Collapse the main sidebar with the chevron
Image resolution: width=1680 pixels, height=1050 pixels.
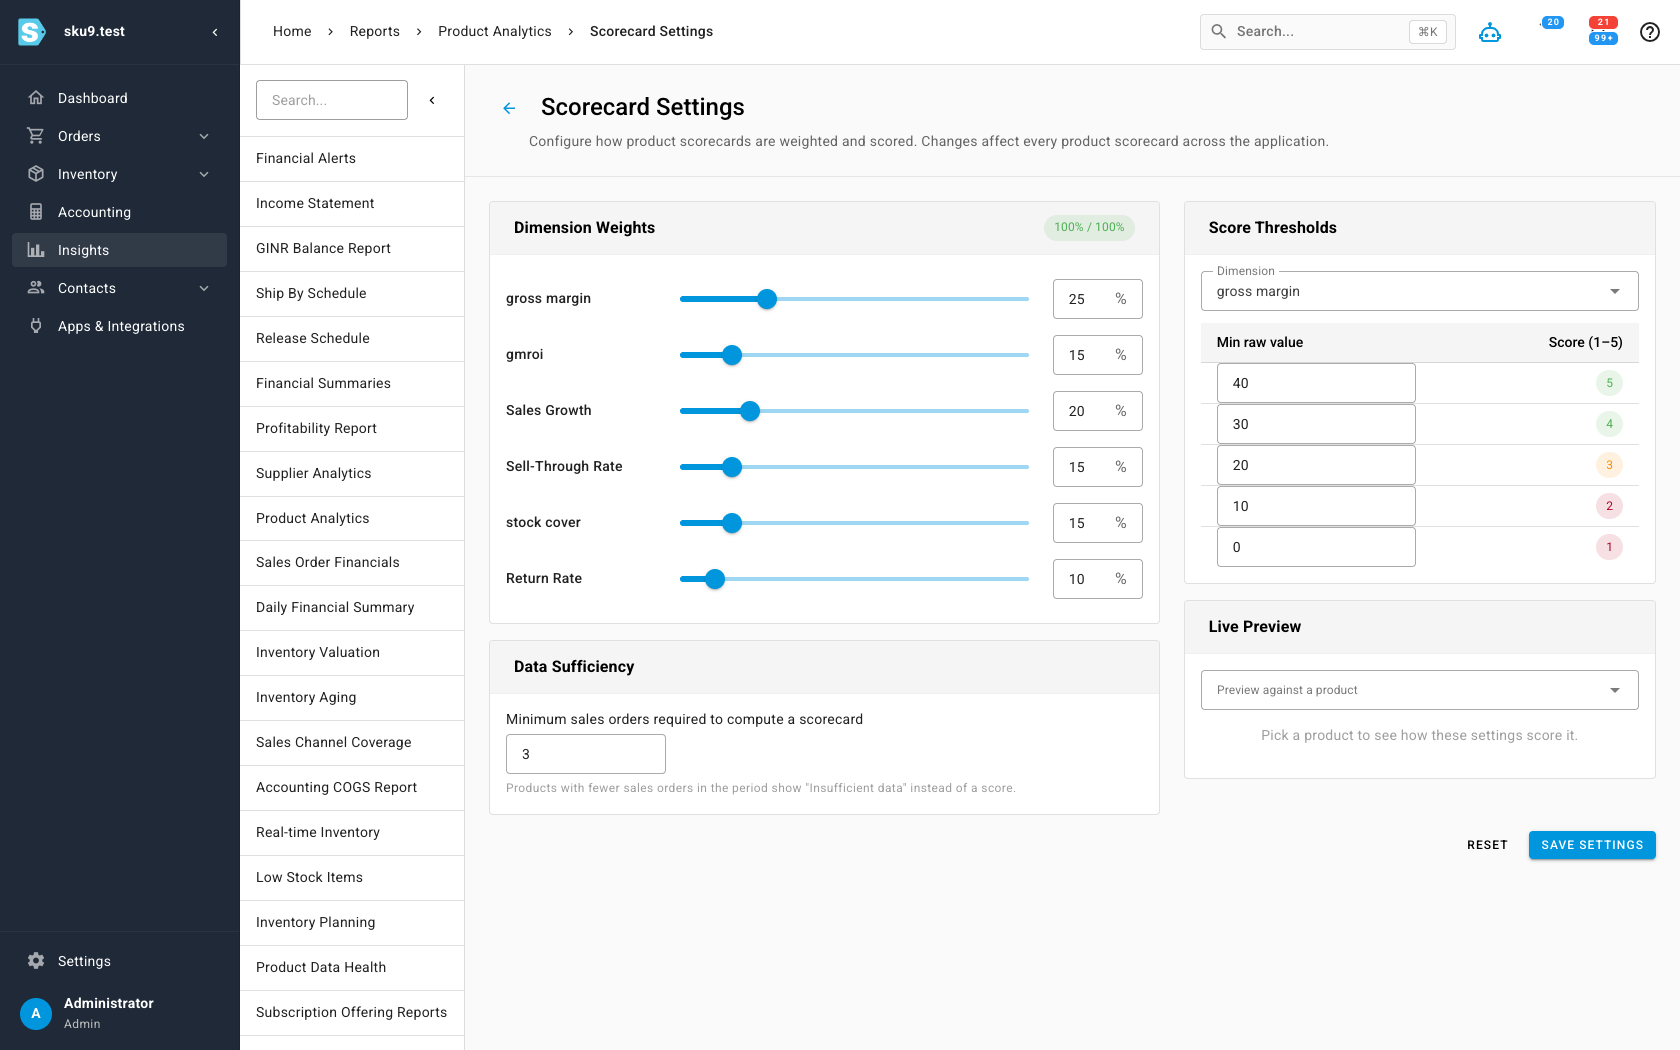[215, 32]
